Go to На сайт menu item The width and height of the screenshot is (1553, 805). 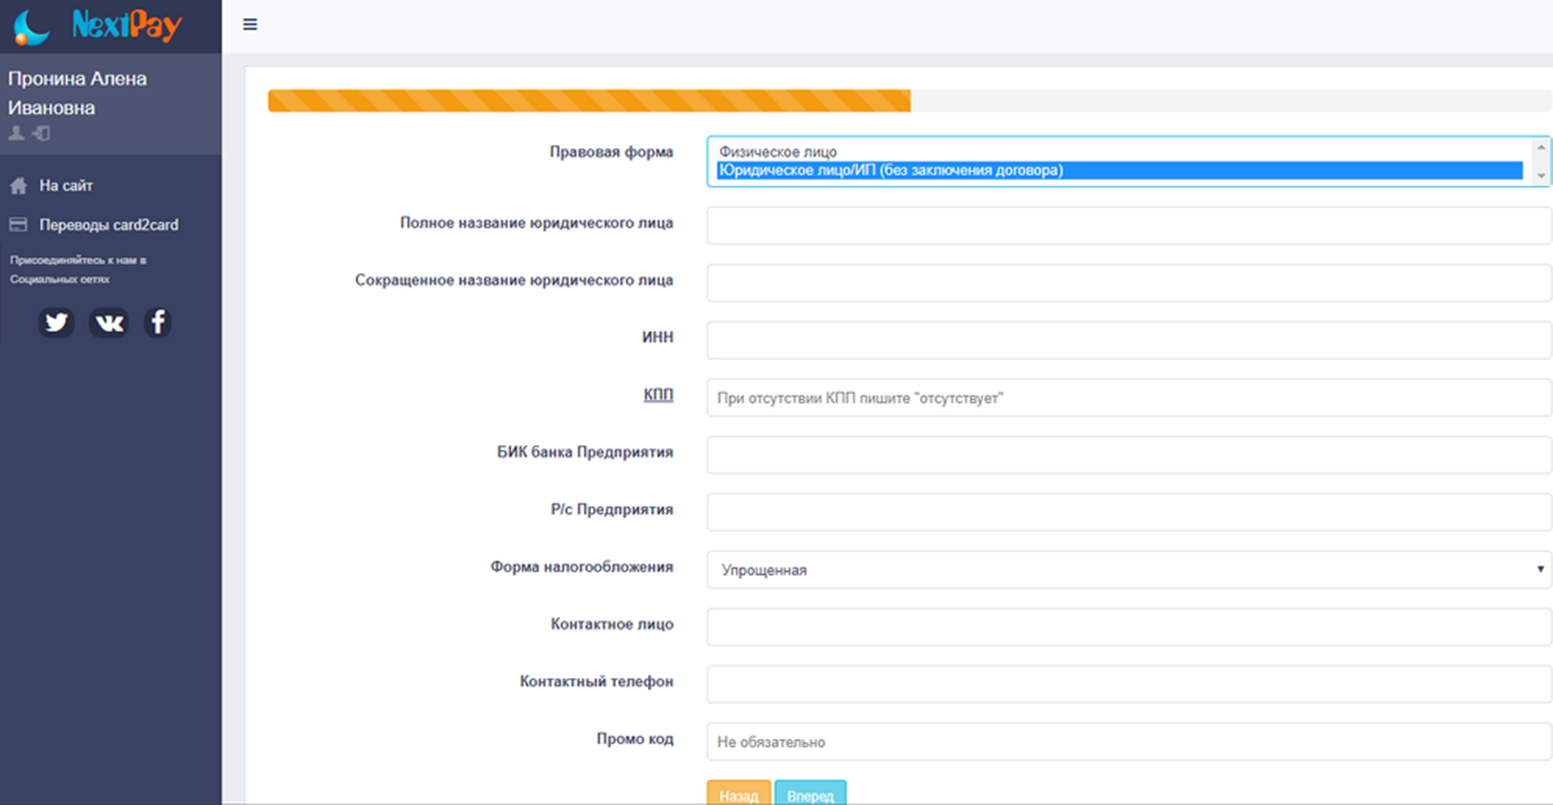point(66,186)
